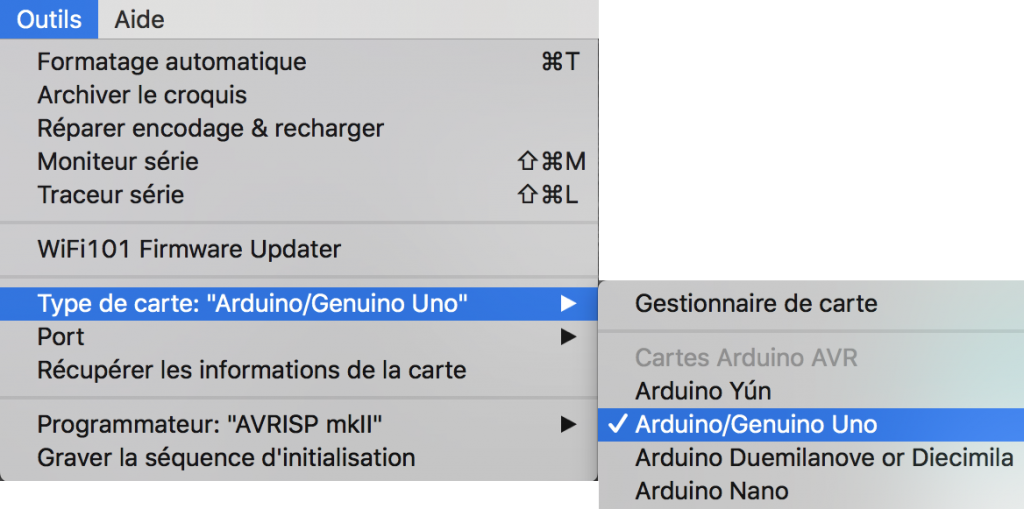This screenshot has width=1024, height=509.
Task: Select Graver la séquence d'initialisation
Action: (x=226, y=458)
